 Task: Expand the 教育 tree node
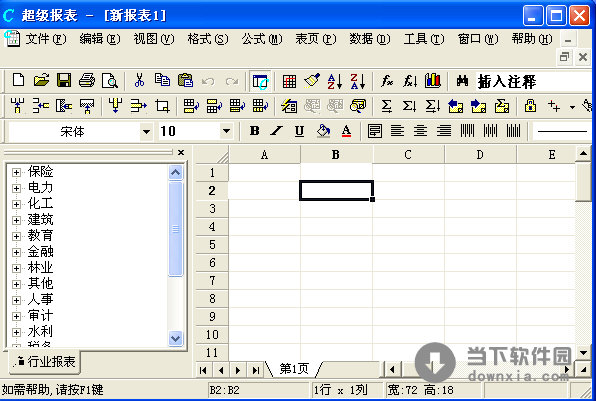[x=16, y=236]
